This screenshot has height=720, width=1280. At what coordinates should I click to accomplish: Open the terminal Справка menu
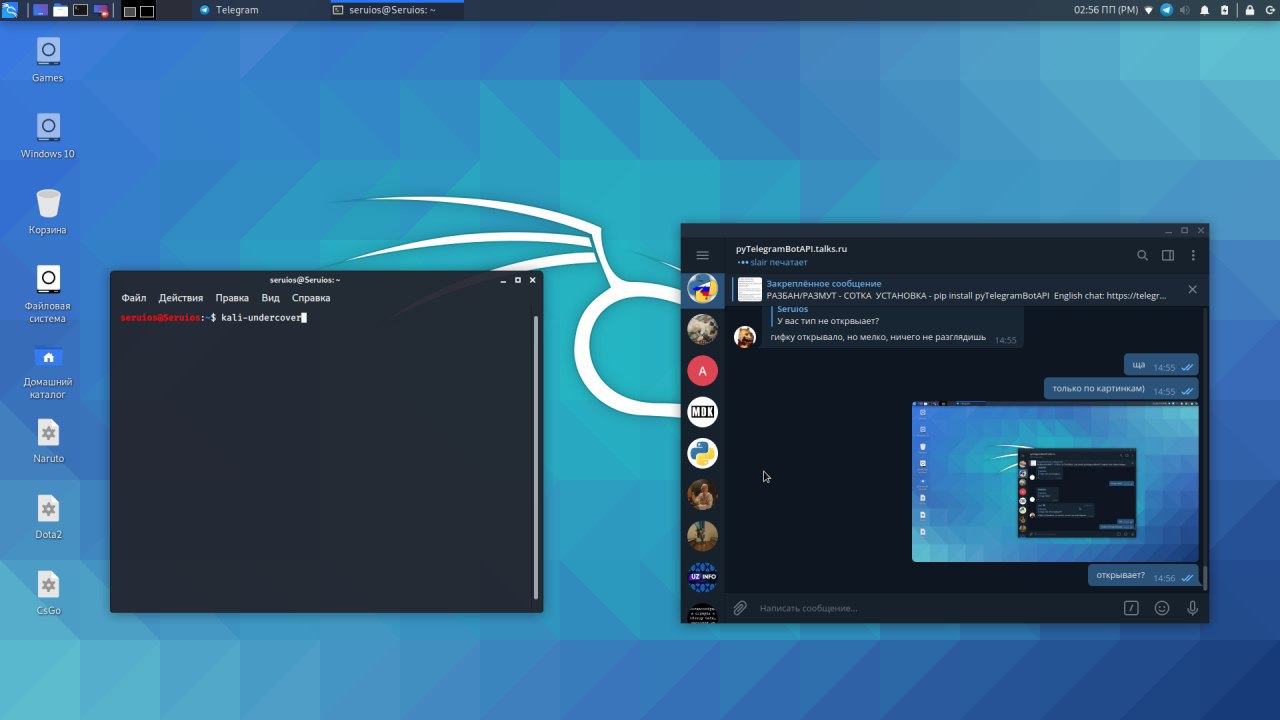311,298
